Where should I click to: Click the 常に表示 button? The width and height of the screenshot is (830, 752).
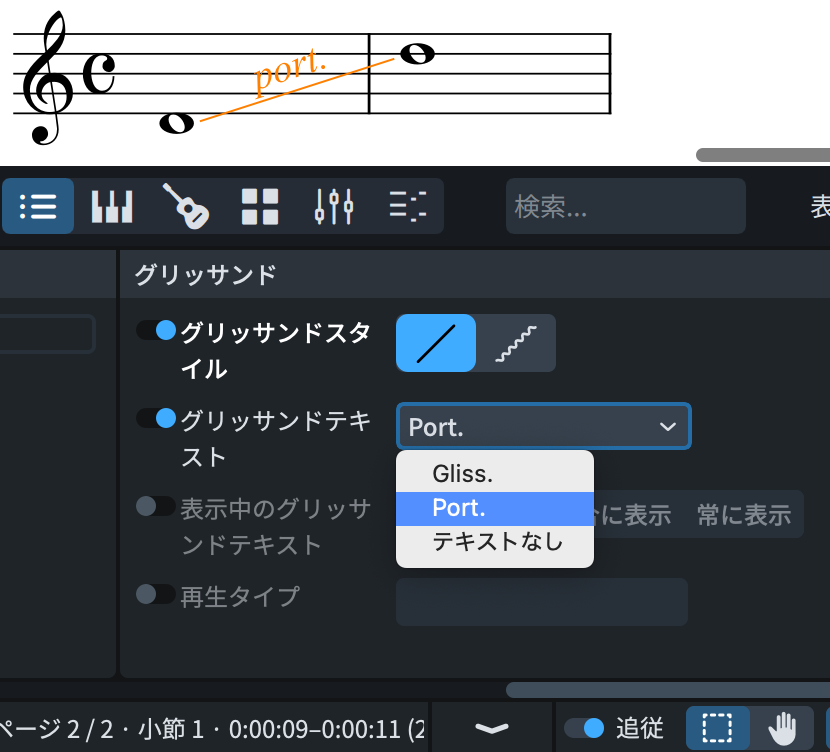(x=744, y=515)
